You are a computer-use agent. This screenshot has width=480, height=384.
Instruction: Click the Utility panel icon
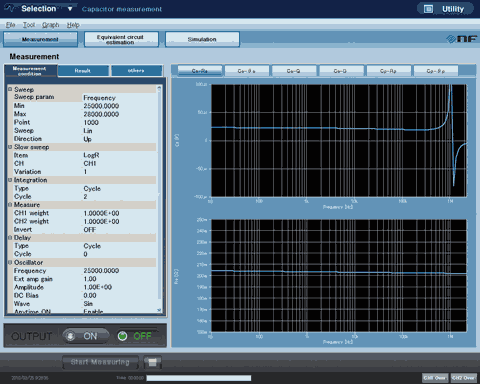428,9
